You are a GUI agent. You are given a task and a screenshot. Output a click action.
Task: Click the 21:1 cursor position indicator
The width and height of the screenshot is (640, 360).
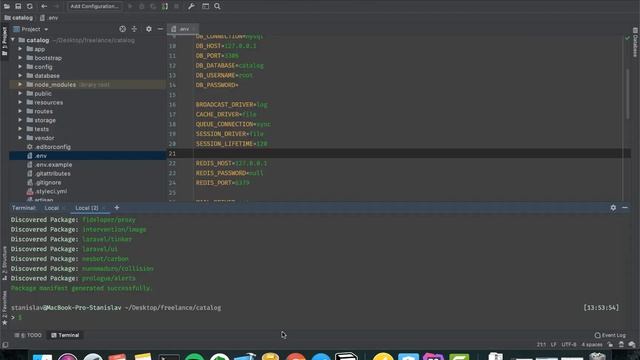(x=541, y=344)
